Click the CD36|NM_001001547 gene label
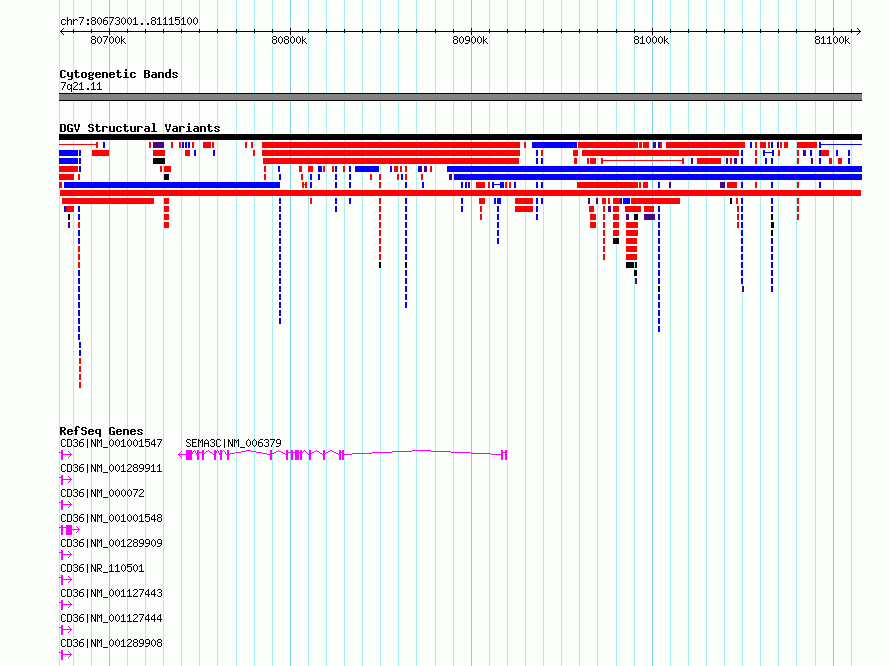This screenshot has height=666, width=890. (111, 443)
